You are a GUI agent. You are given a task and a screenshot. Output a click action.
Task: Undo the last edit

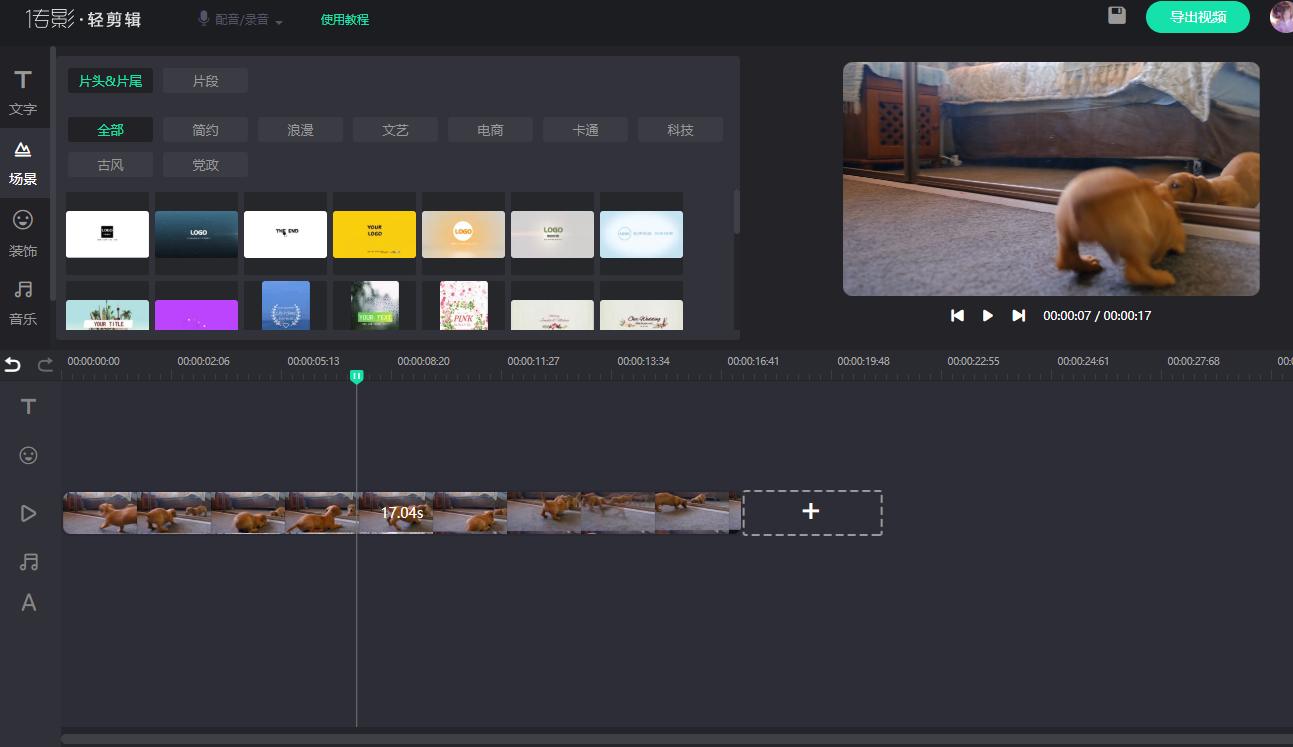click(13, 365)
